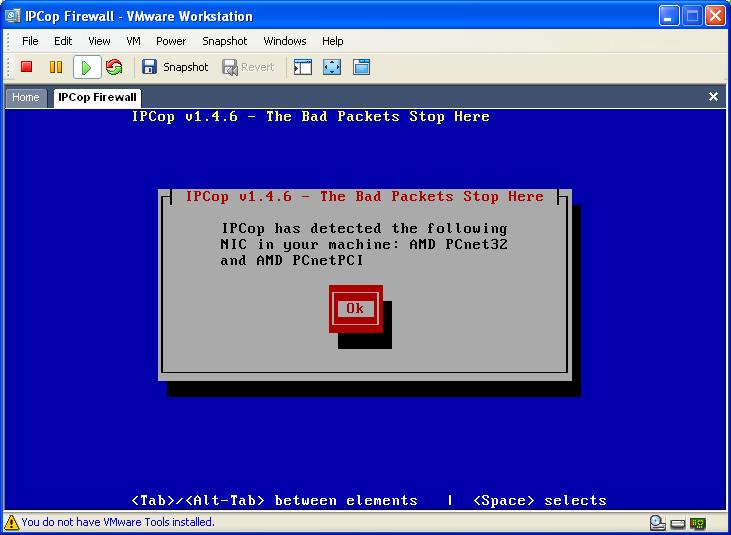Open the File menu

(30, 41)
